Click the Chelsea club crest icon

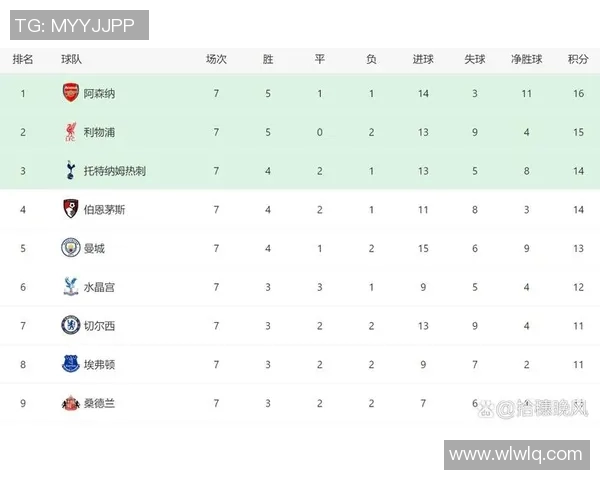click(x=70, y=325)
